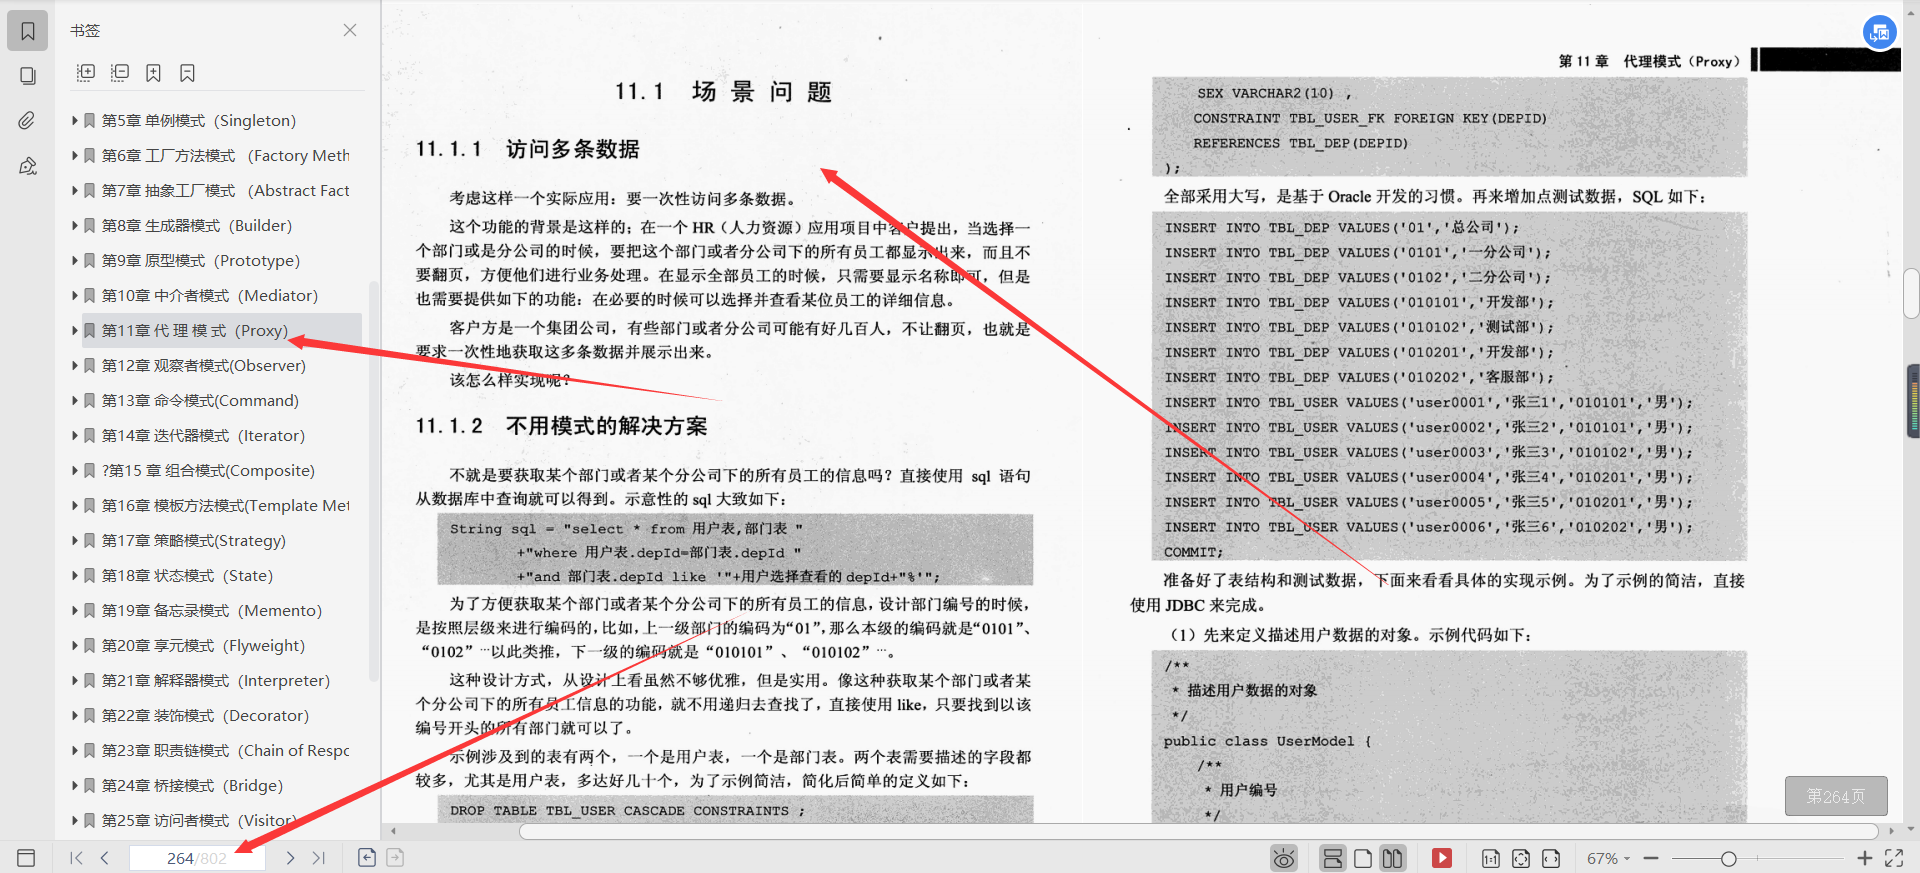Close the 书签 bookmarks panel

click(350, 30)
